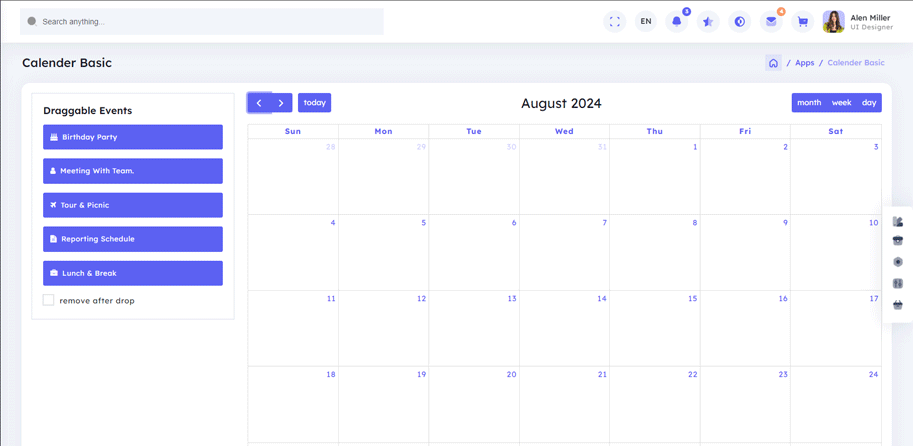Go to the previous month
The image size is (913, 446).
coord(259,103)
